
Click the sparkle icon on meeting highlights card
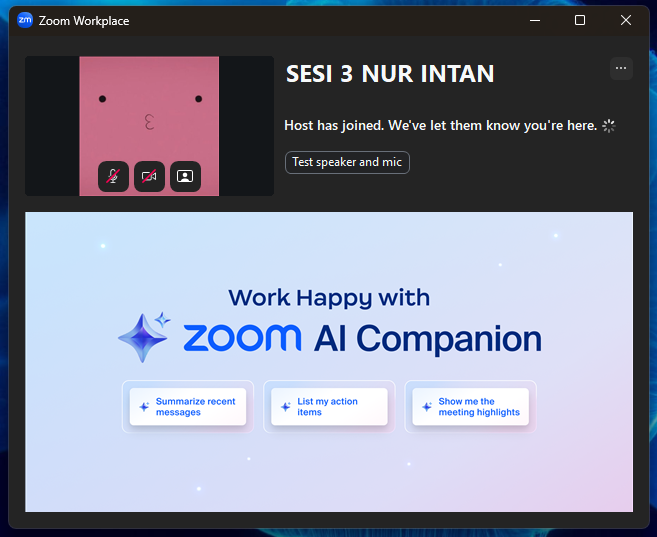pyautogui.click(x=427, y=407)
